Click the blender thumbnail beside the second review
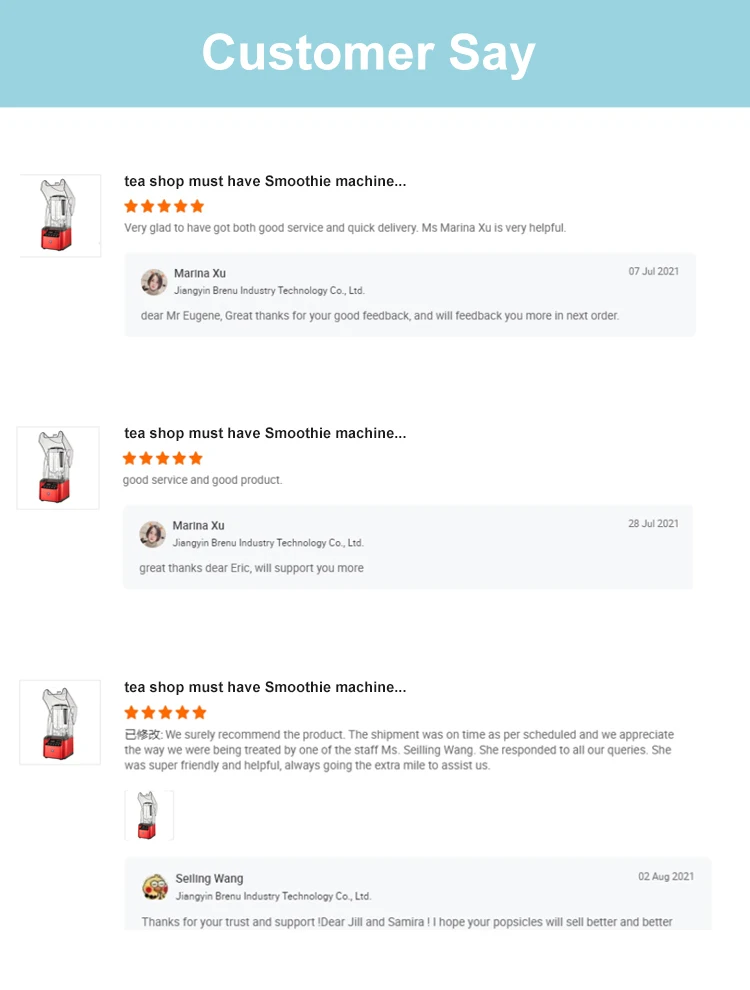Image resolution: width=750 pixels, height=990 pixels. click(58, 468)
